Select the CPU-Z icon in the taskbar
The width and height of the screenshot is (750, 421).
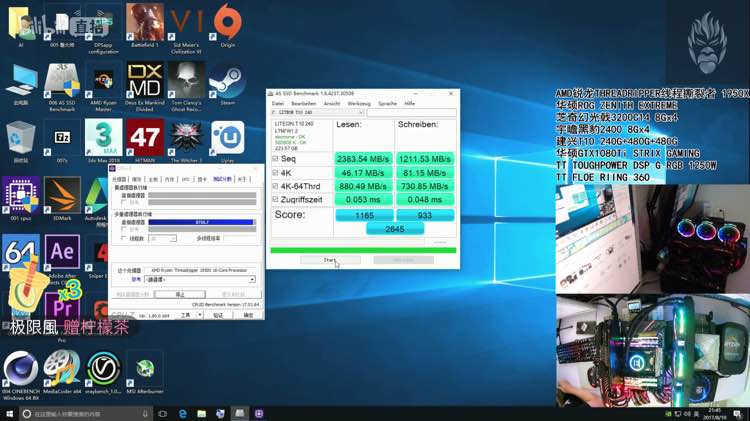click(x=259, y=414)
